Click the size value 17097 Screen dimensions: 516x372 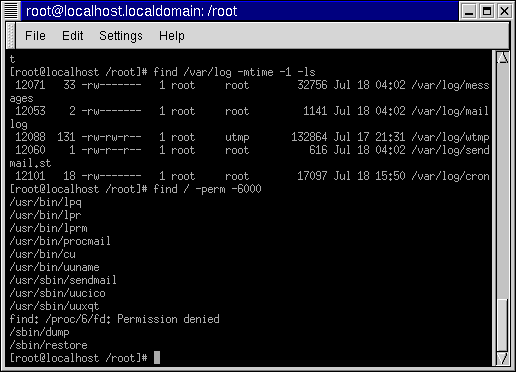click(312, 176)
